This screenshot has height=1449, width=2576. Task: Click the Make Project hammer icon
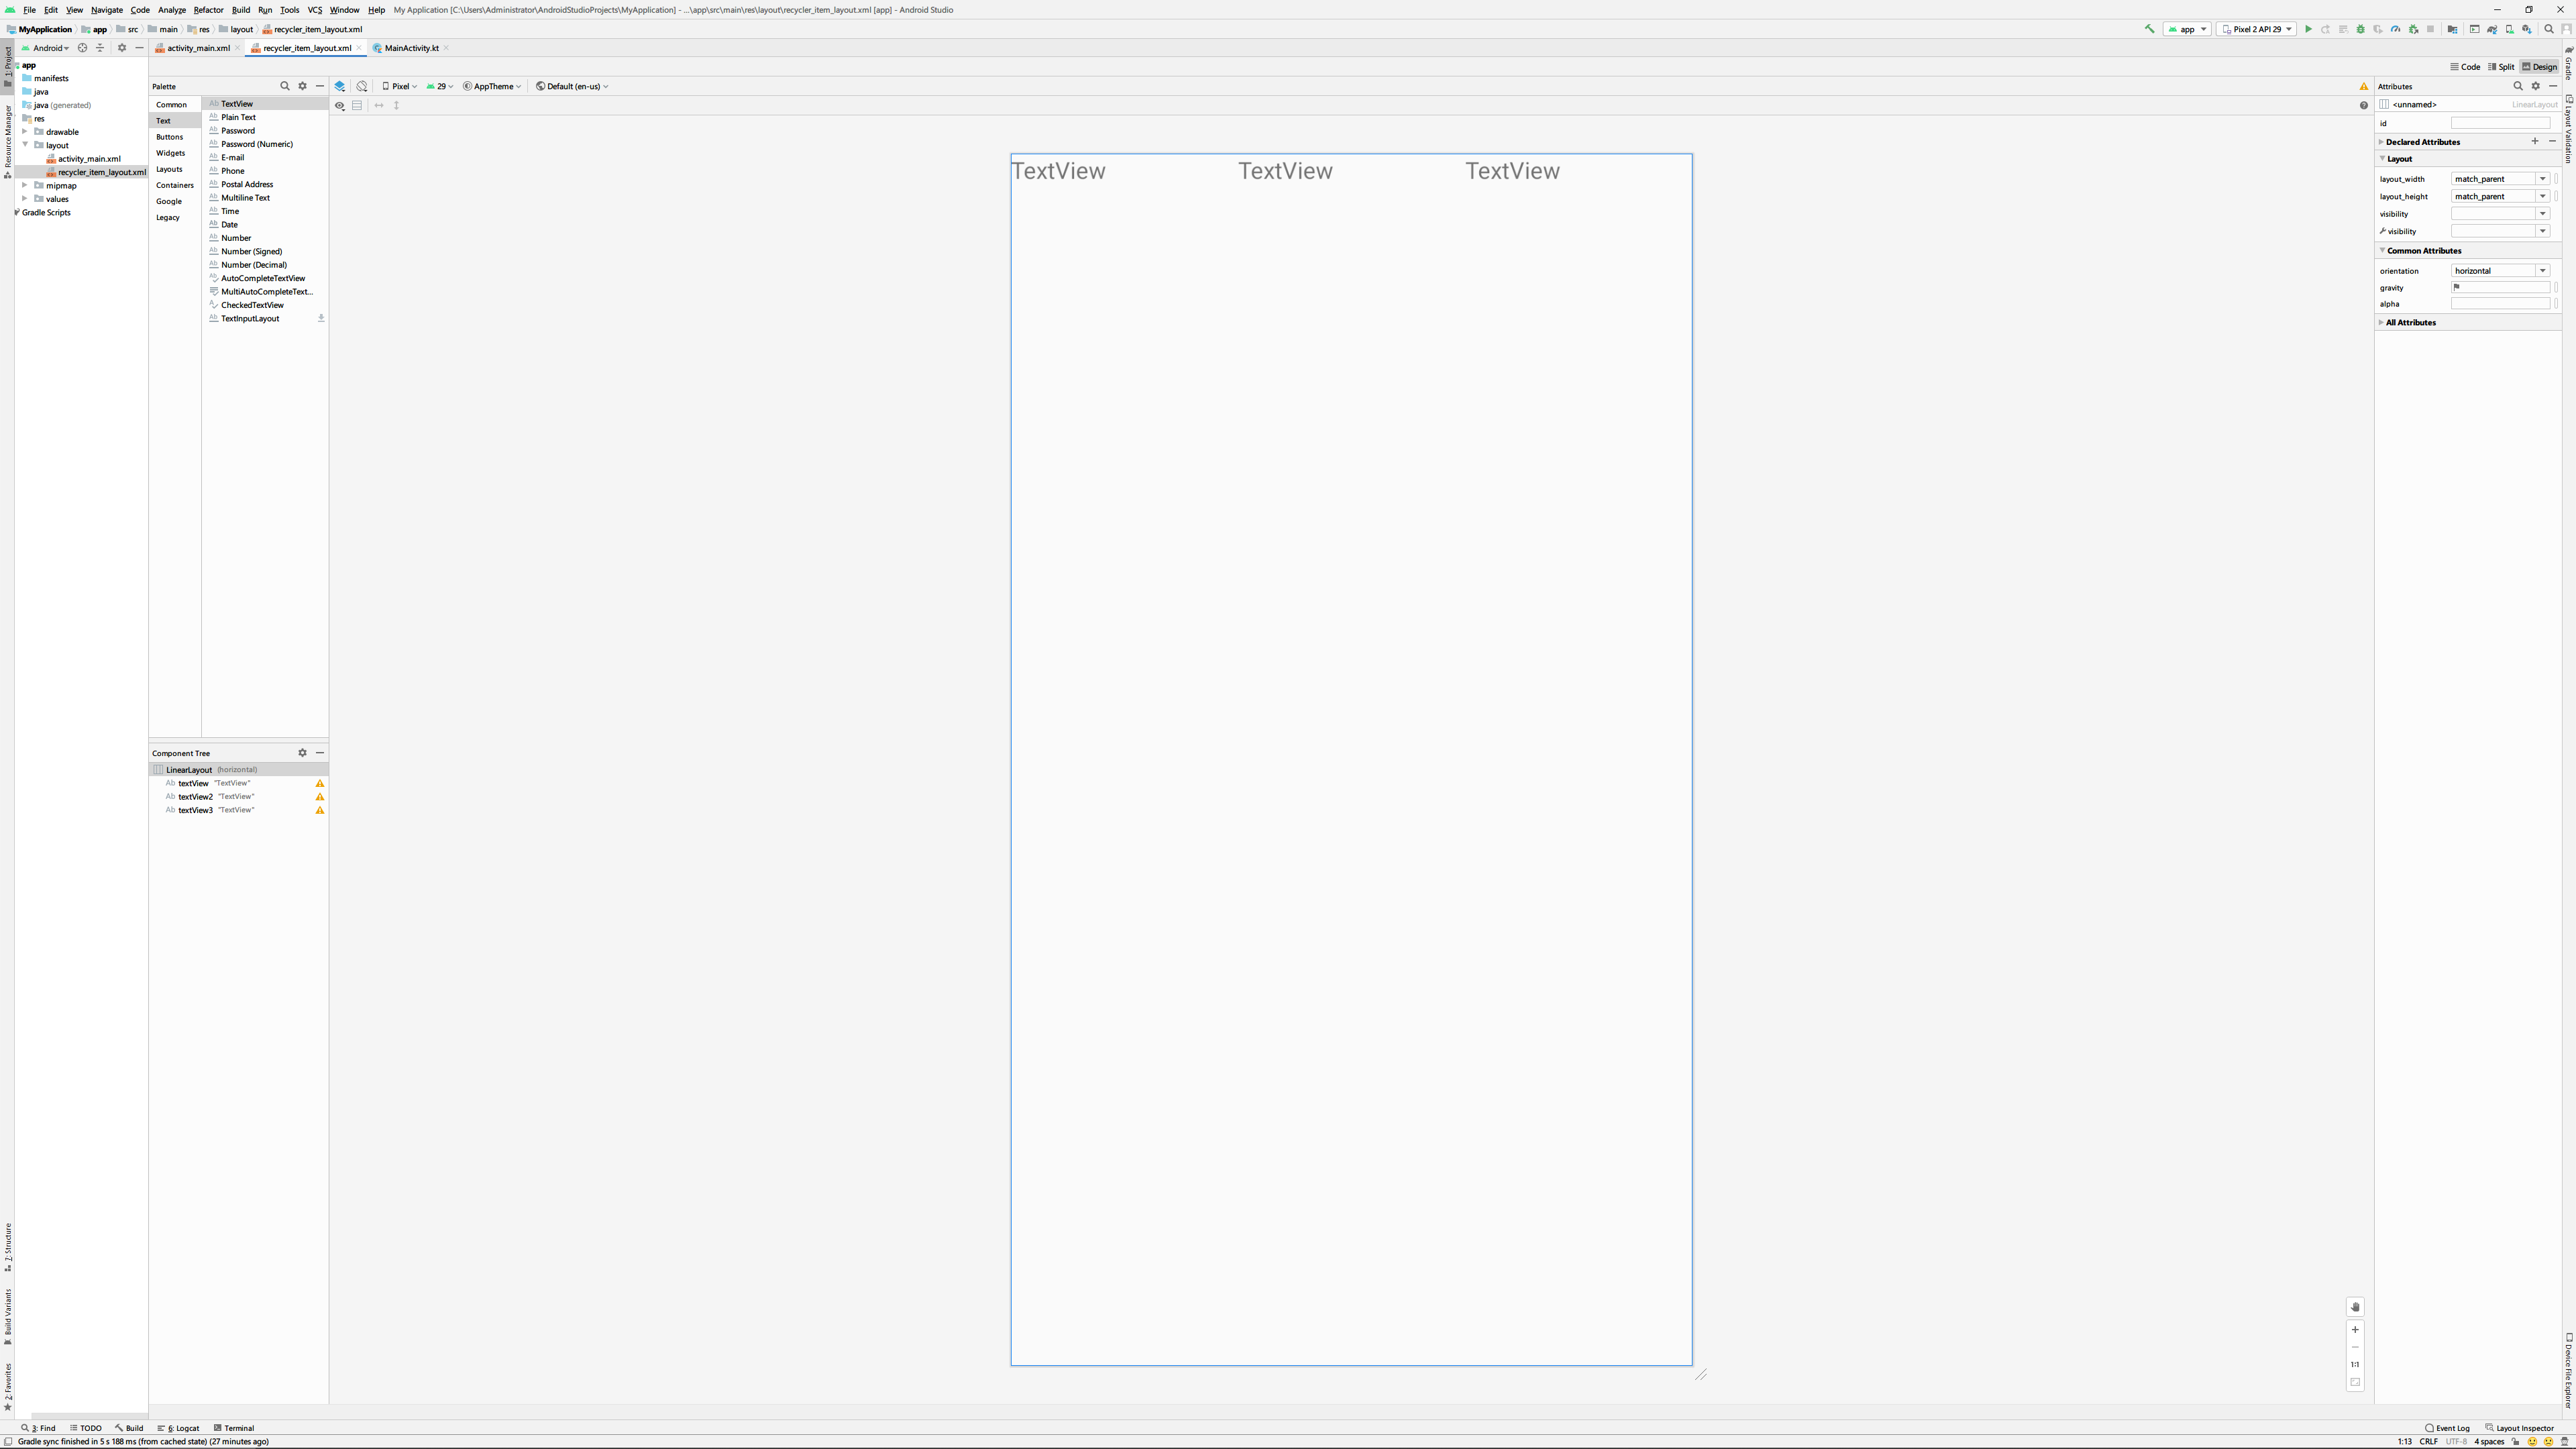pyautogui.click(x=2149, y=29)
